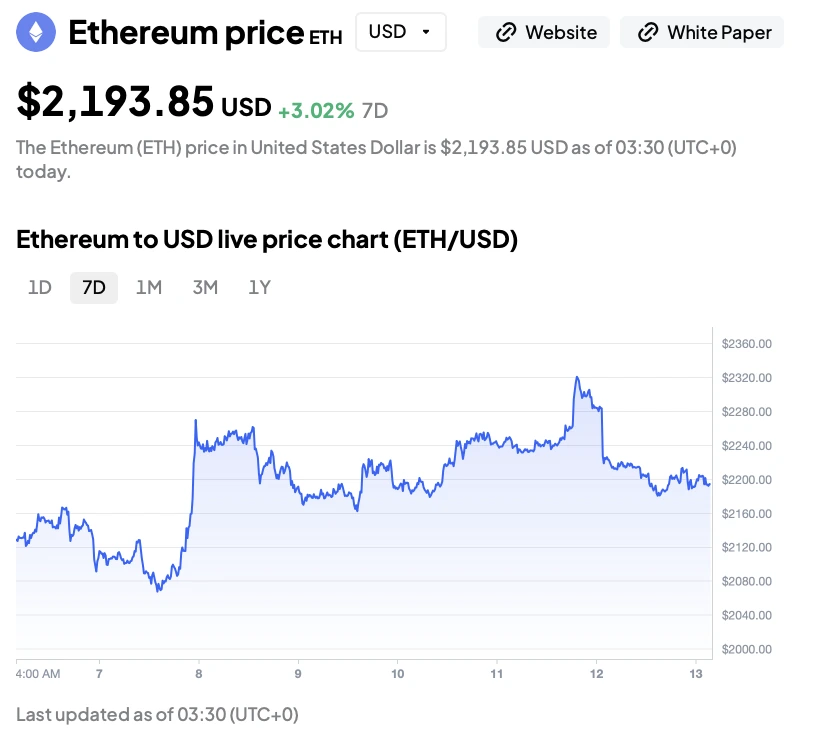Click the chain-link icon beside Website
This screenshot has width=840, height=742.
pos(507,32)
